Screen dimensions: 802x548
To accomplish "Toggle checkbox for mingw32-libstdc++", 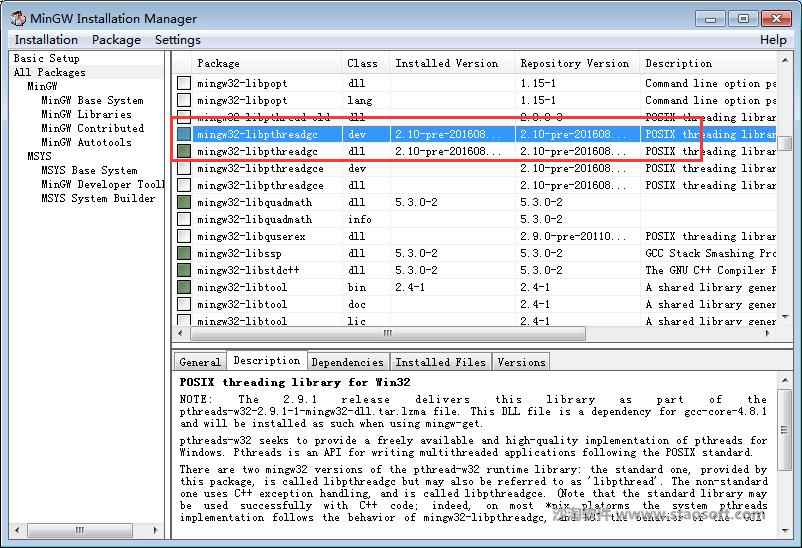I will pyautogui.click(x=184, y=270).
